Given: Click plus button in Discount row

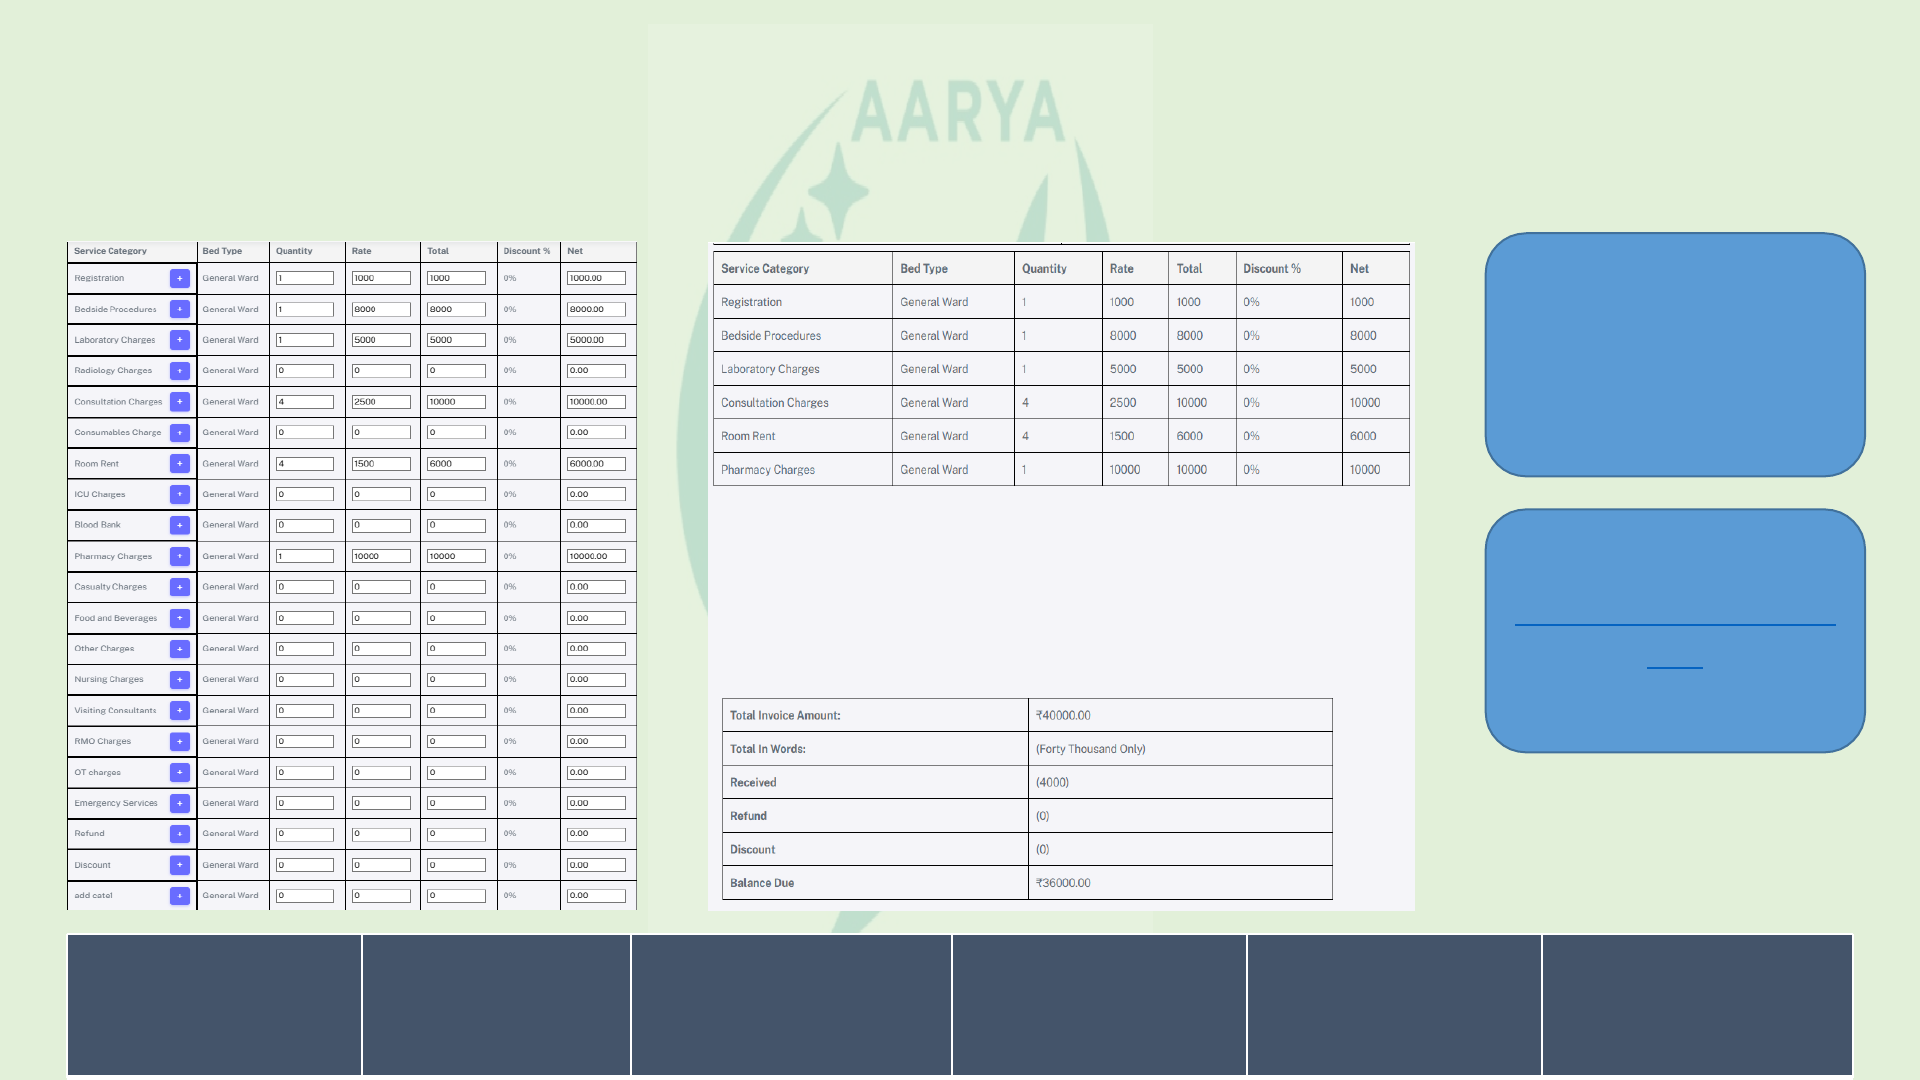Looking at the screenshot, I should click(x=180, y=865).
